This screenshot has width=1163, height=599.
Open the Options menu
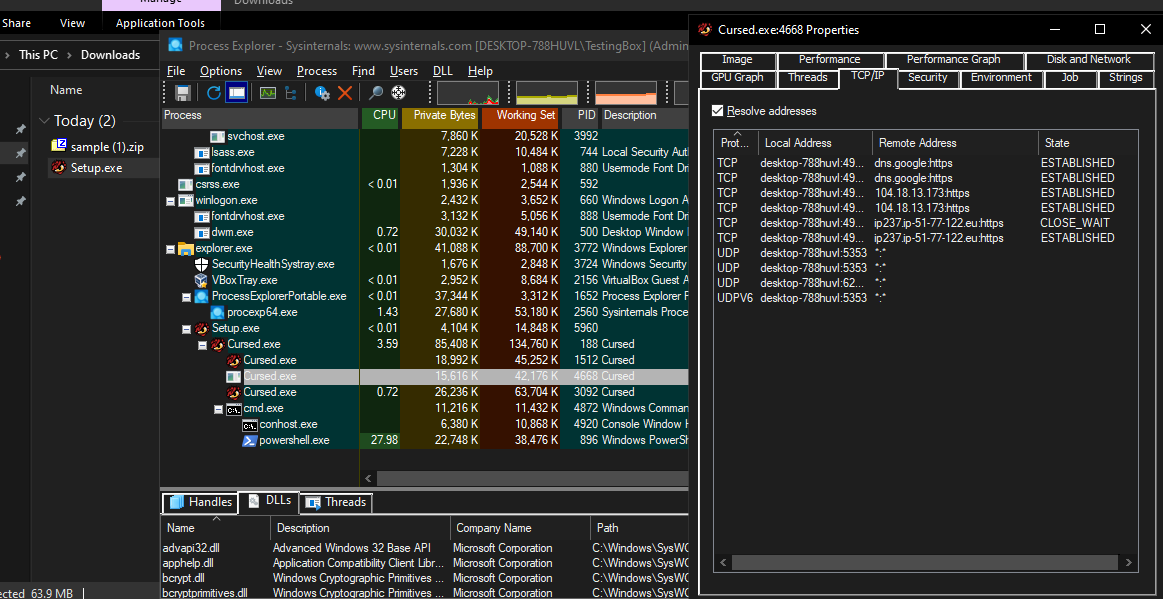(220, 71)
